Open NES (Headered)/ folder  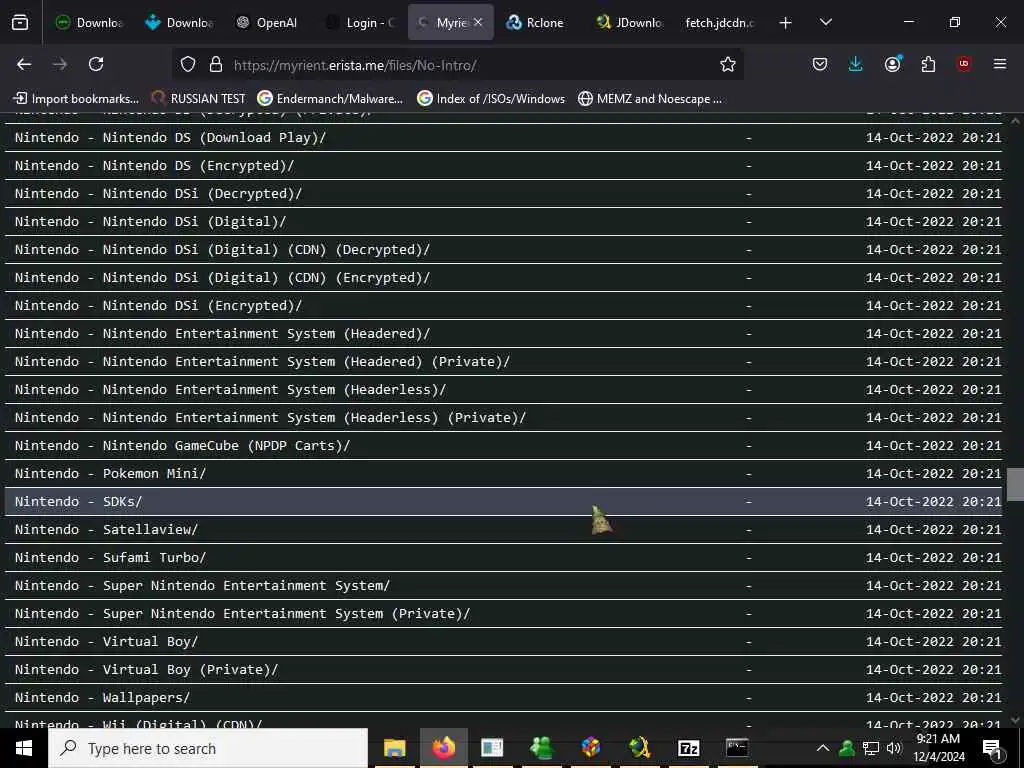pyautogui.click(x=222, y=334)
